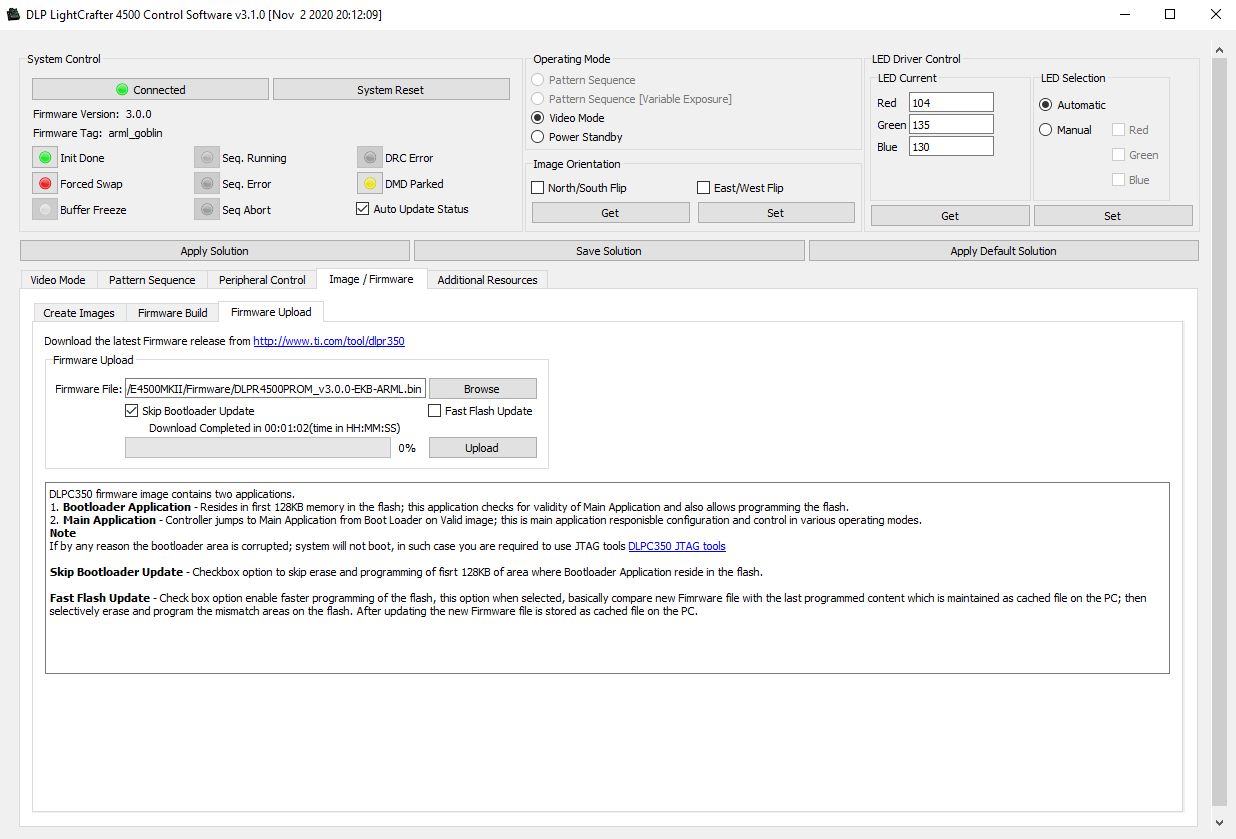
Task: Click the Seq Abort indicator
Action: [206, 210]
